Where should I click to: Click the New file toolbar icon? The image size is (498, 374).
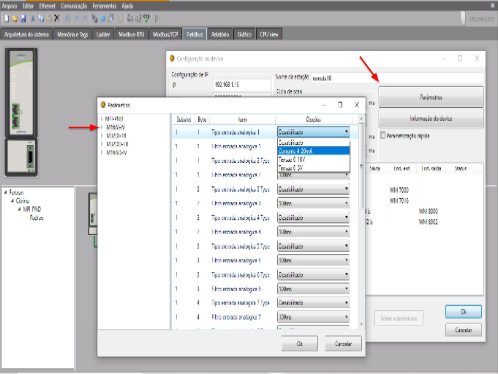(6, 19)
